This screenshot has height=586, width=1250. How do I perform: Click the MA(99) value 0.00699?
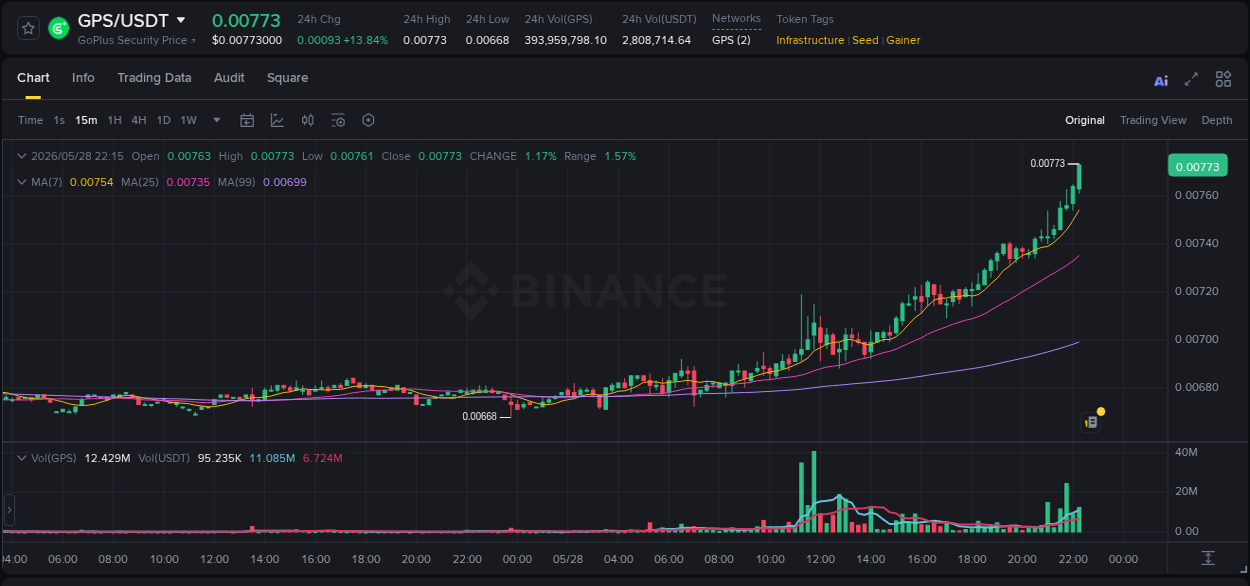pyautogui.click(x=285, y=182)
